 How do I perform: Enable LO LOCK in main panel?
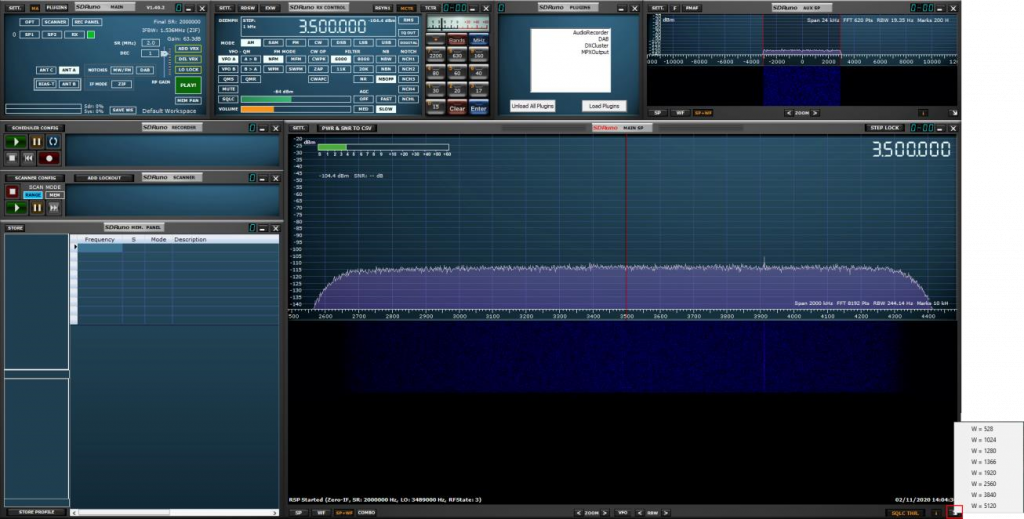pos(187,69)
